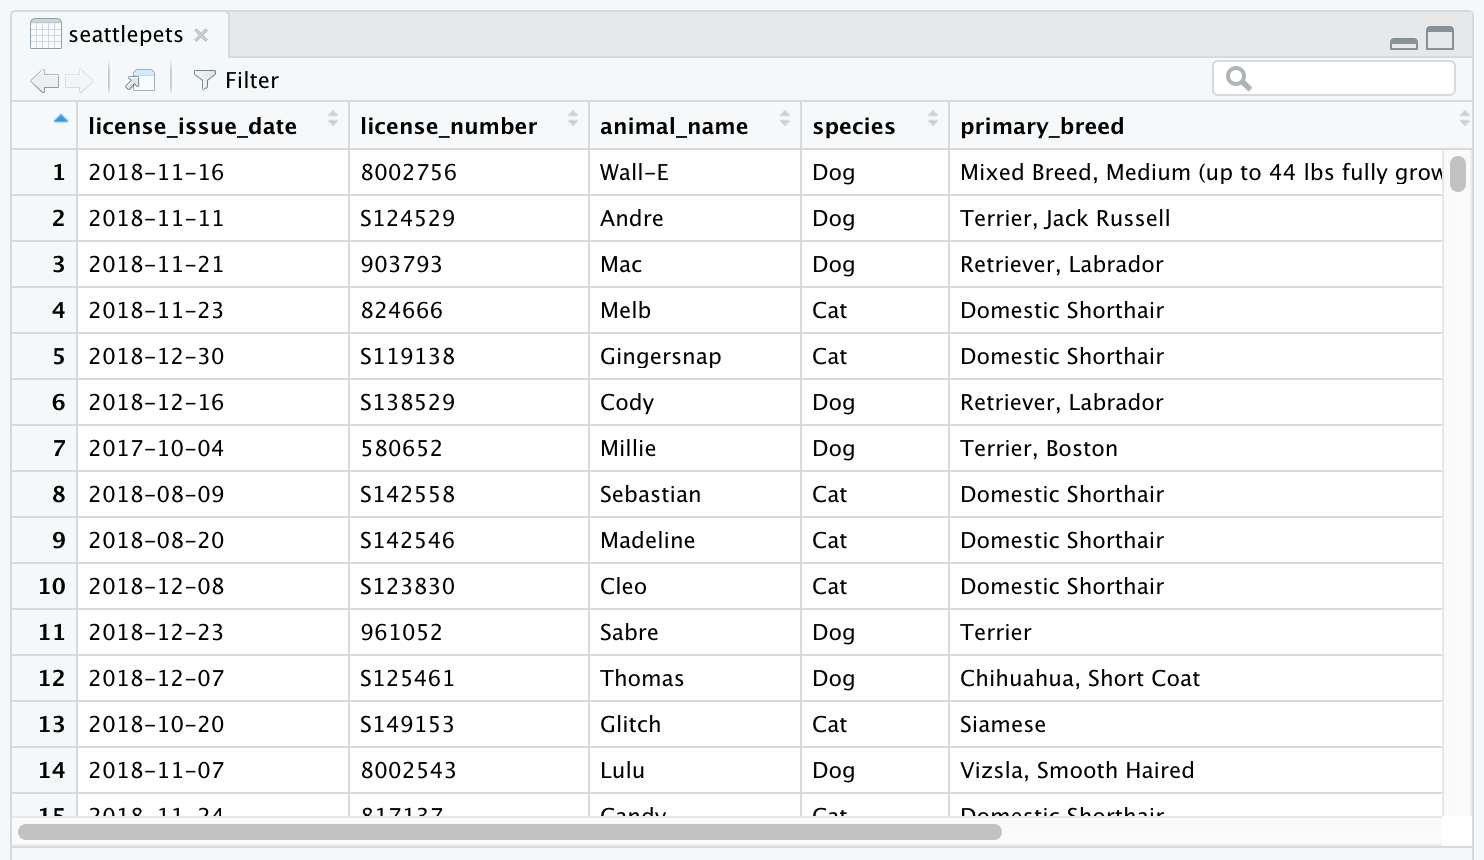The width and height of the screenshot is (1484, 860).
Task: Click the grid icon on the seattlepets tab
Action: [x=44, y=32]
